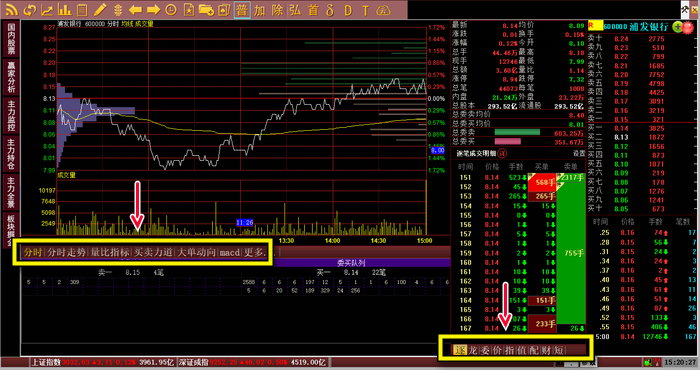
Task: Go forward with the right arrow icon
Action: [x=153, y=9]
